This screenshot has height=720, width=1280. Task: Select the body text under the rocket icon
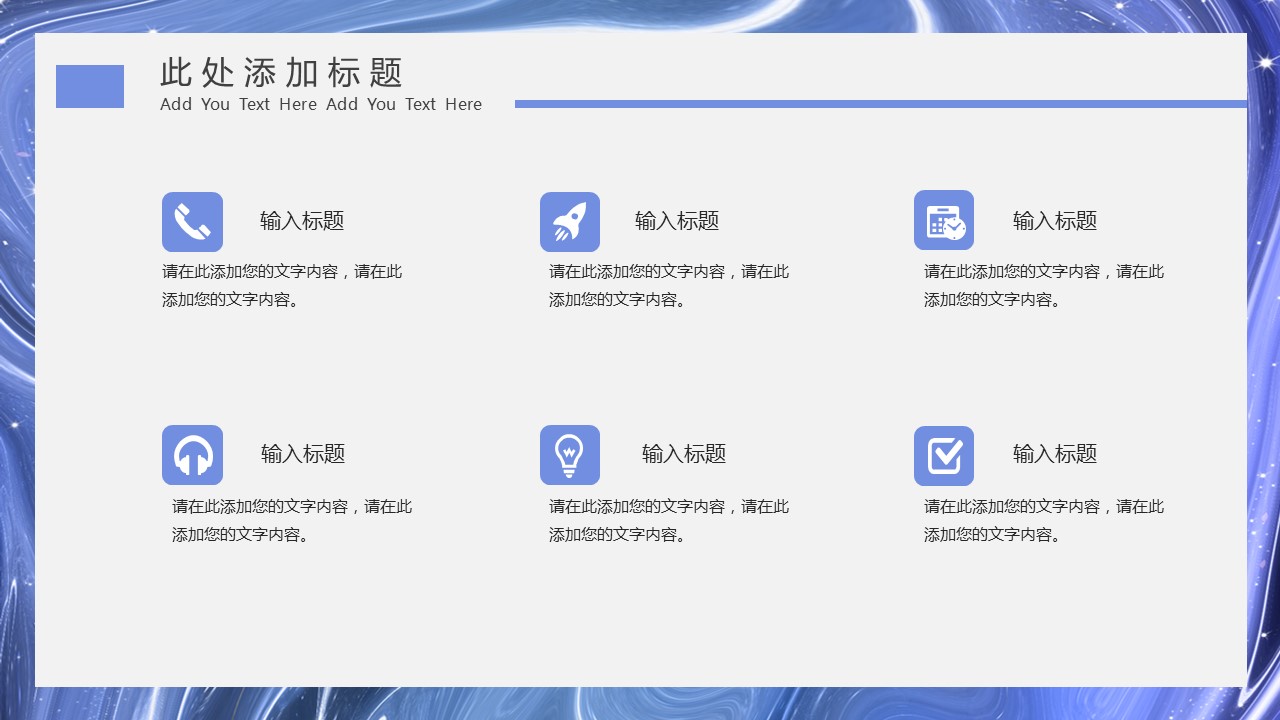(669, 285)
